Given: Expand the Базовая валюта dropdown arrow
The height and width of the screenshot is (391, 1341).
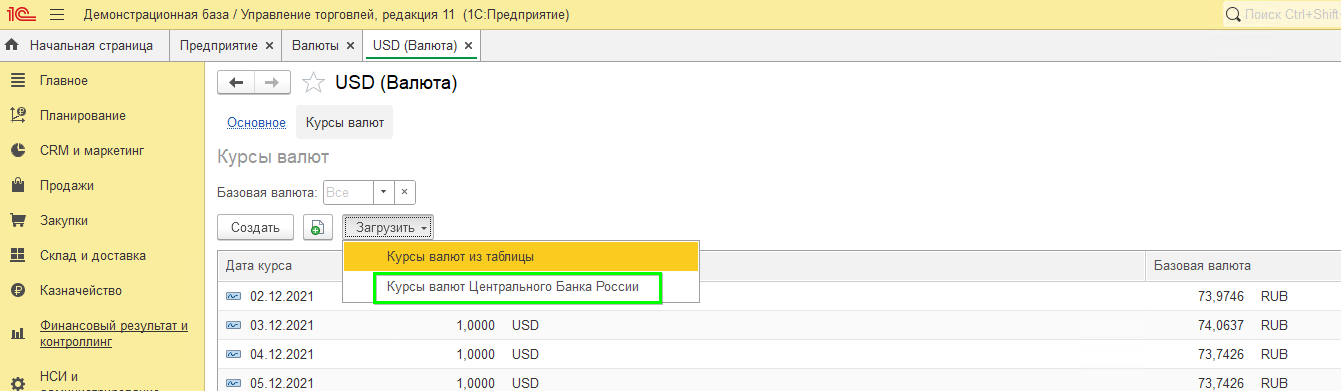Looking at the screenshot, I should [x=384, y=192].
